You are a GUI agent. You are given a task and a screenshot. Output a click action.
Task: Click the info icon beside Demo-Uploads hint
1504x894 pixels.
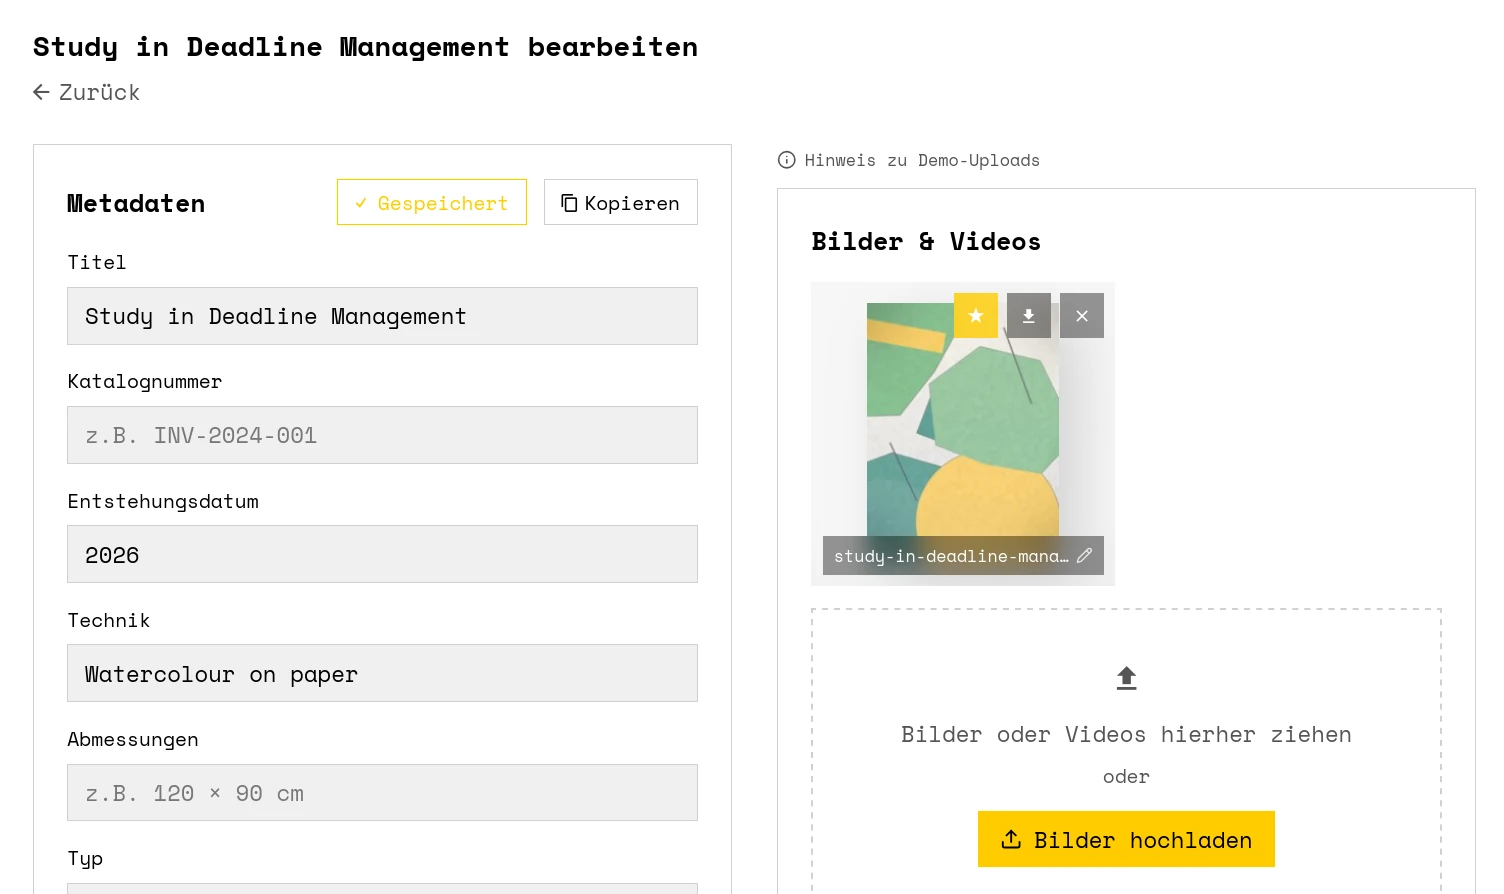click(x=787, y=160)
